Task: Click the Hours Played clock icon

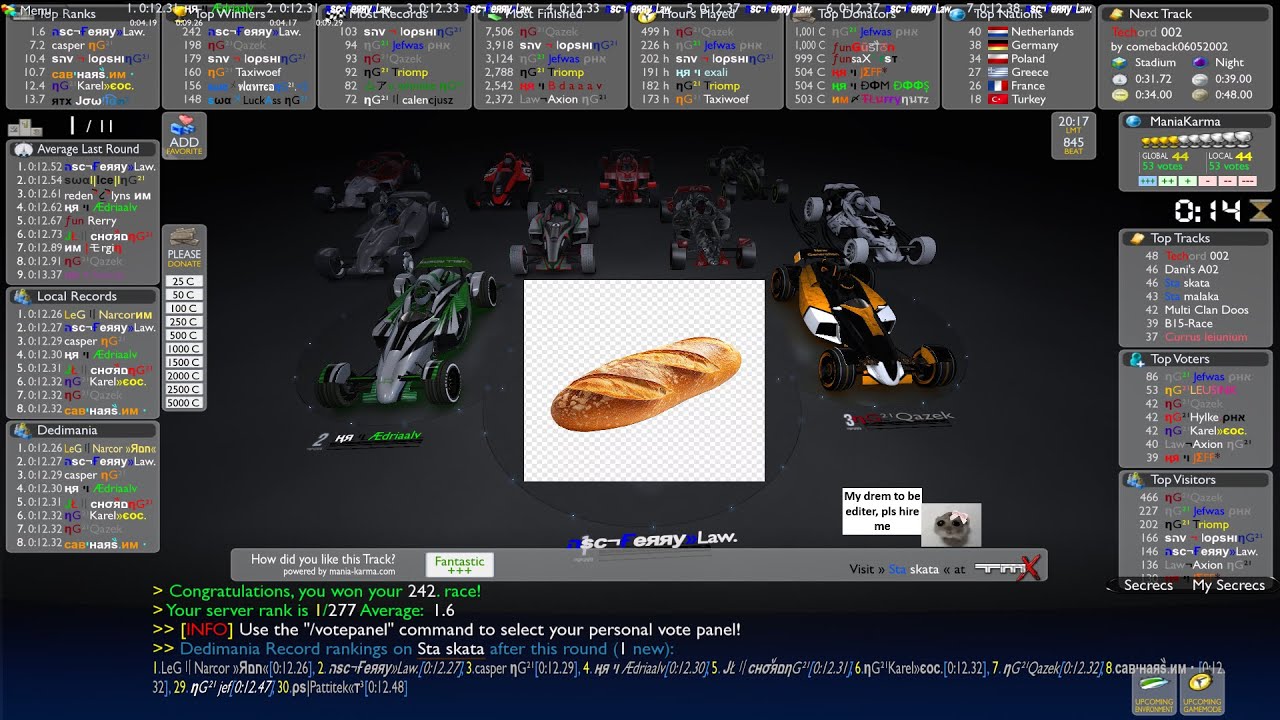Action: [x=646, y=14]
